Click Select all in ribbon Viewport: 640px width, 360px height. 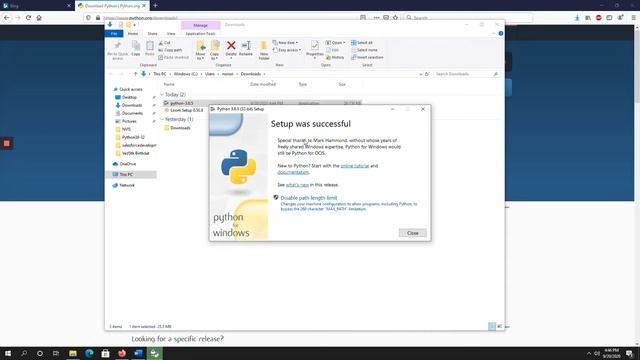[x=362, y=42]
